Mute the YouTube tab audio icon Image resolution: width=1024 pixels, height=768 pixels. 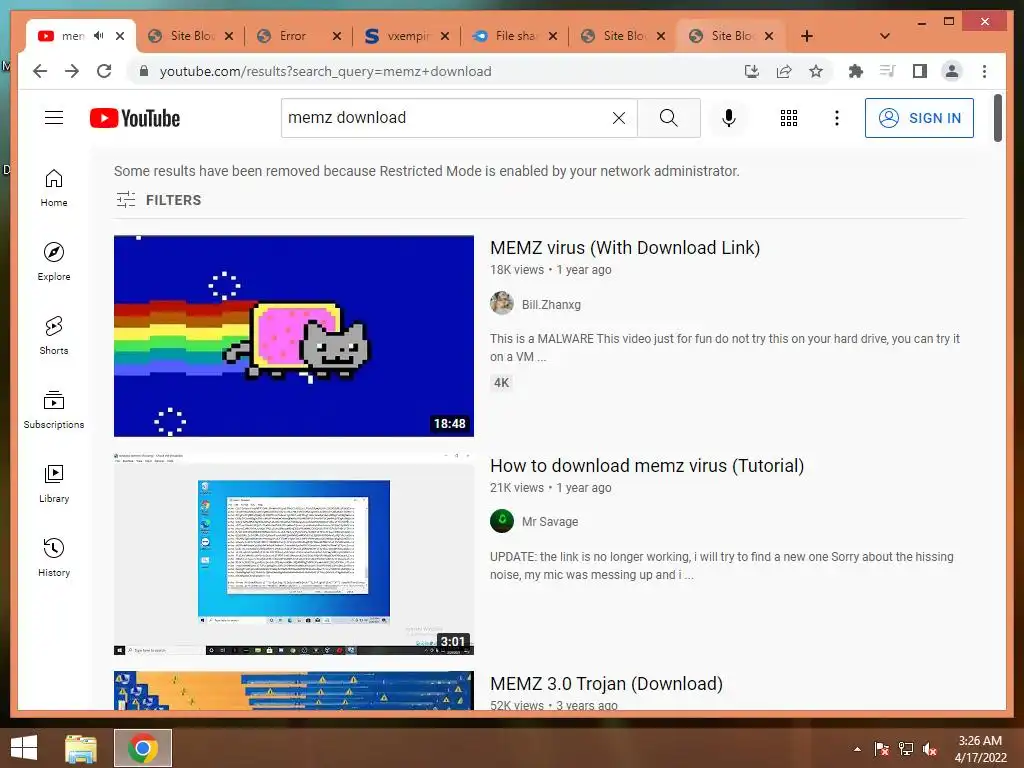(x=99, y=35)
